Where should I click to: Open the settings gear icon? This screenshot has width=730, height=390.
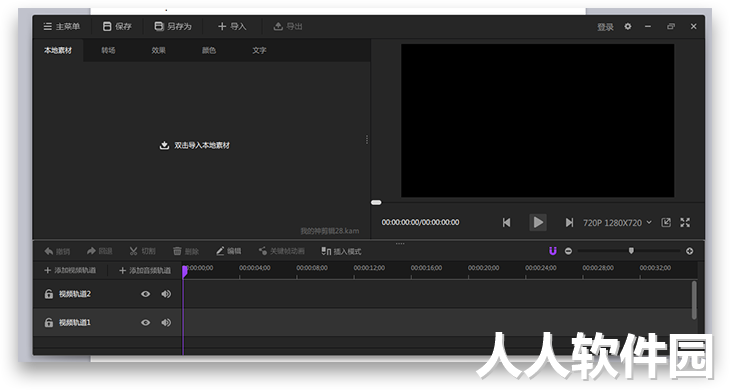[x=628, y=27]
